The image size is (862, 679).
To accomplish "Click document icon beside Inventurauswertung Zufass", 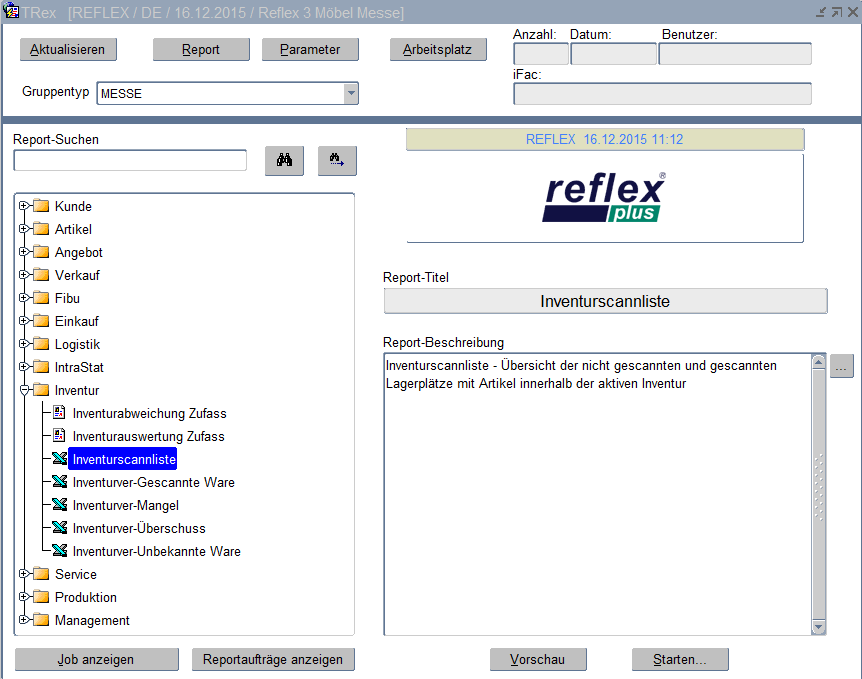I will point(60,436).
